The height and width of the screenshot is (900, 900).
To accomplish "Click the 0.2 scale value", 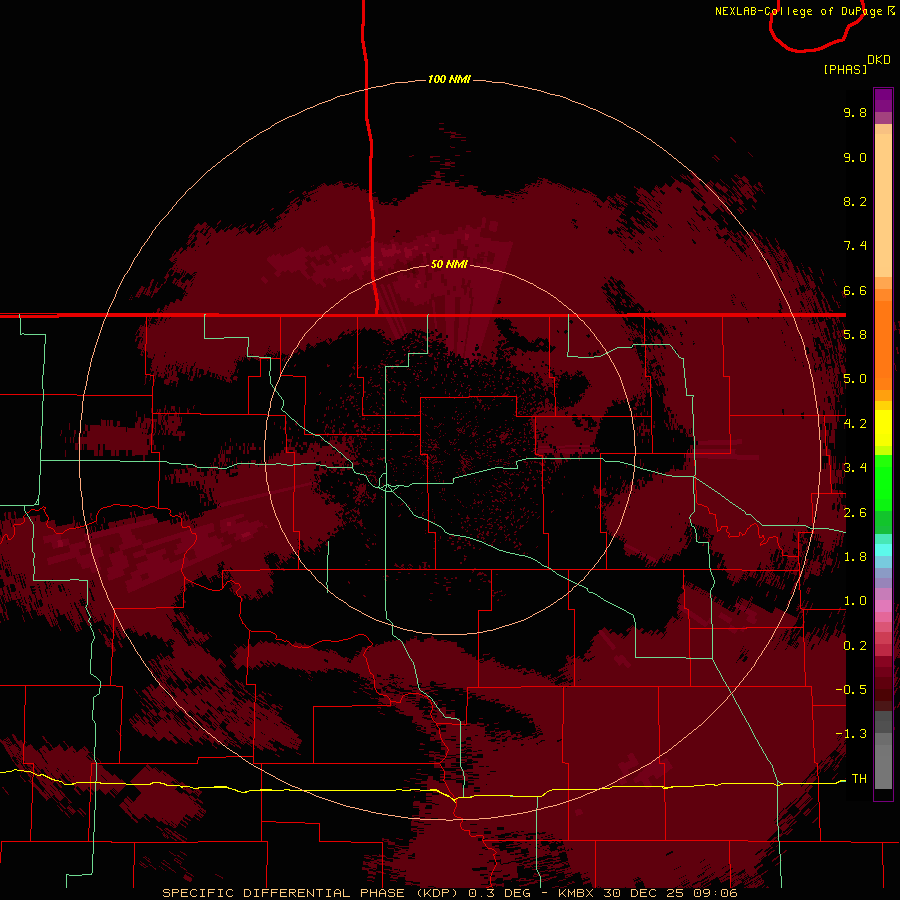I will (855, 645).
